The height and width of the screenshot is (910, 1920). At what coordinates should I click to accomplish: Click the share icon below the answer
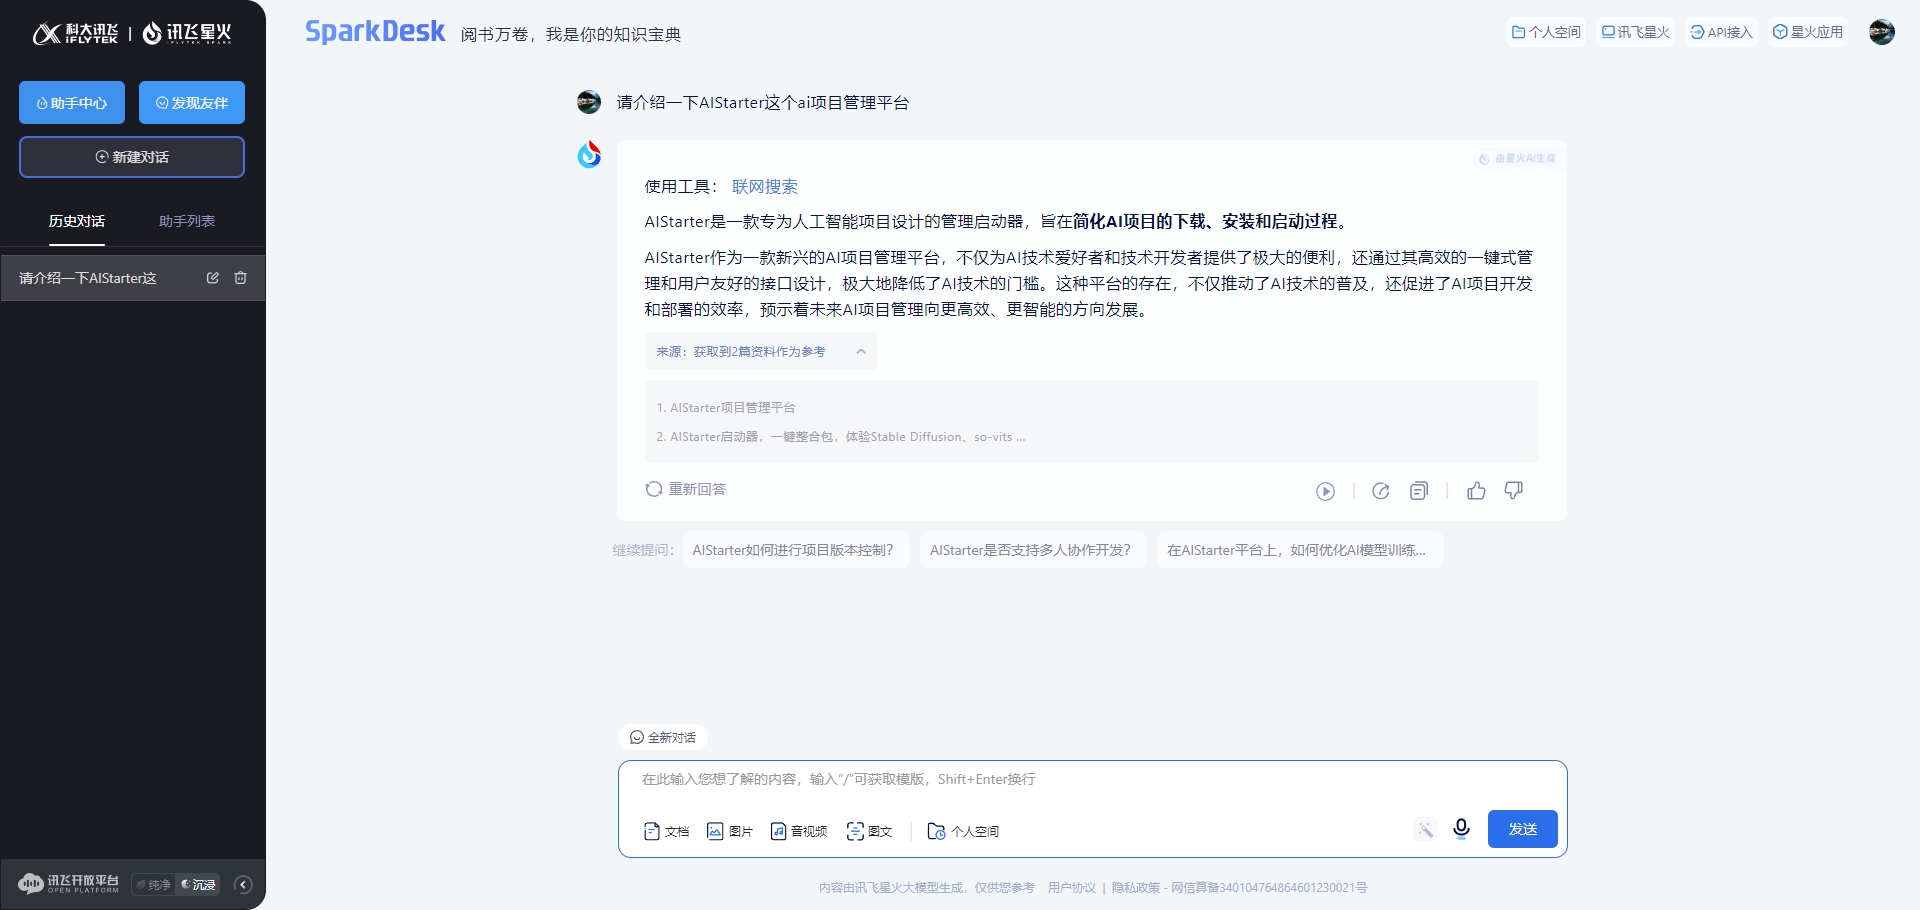point(1381,491)
